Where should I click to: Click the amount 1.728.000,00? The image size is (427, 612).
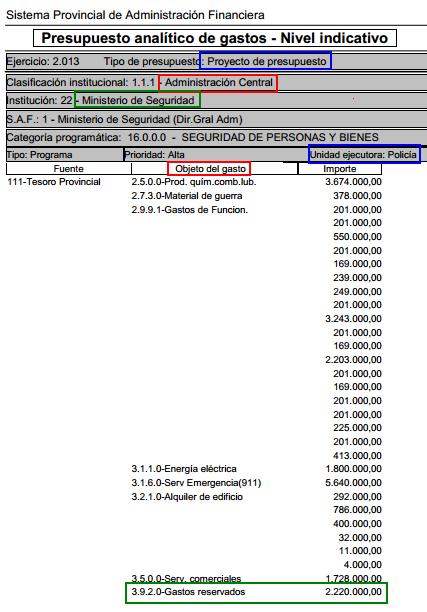[x=353, y=578]
